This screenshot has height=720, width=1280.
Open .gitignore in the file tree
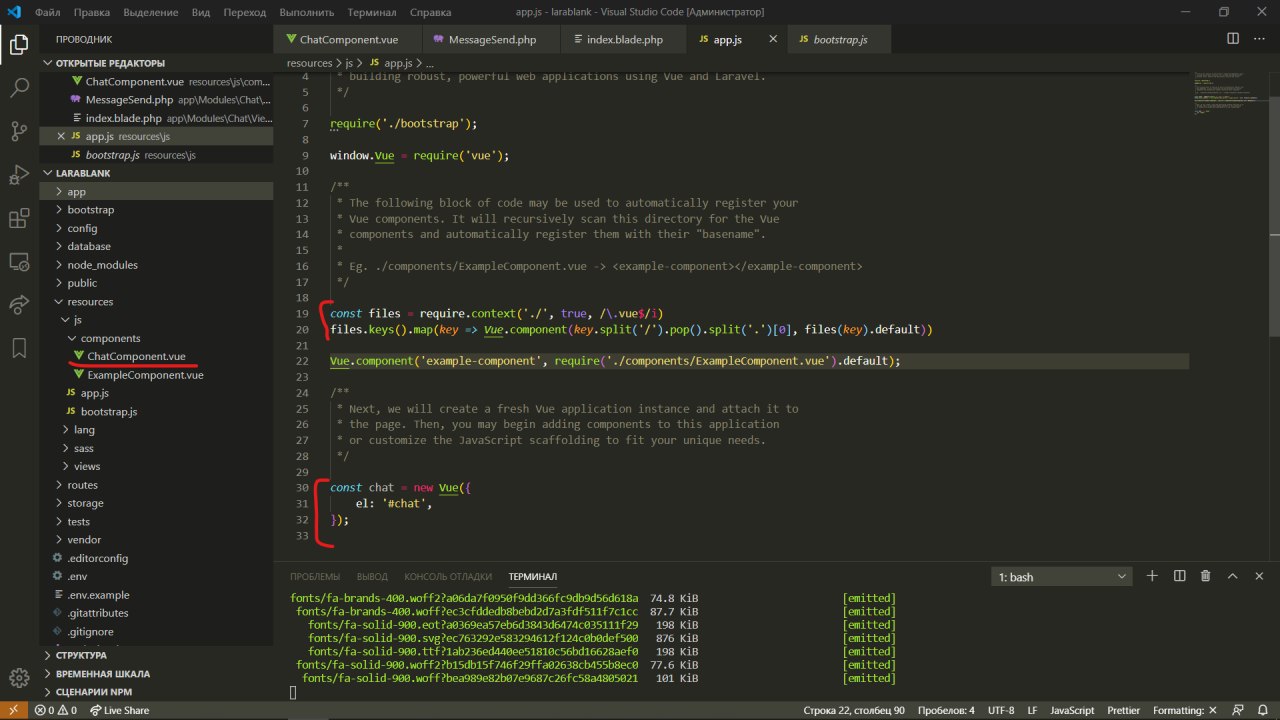(x=156, y=632)
